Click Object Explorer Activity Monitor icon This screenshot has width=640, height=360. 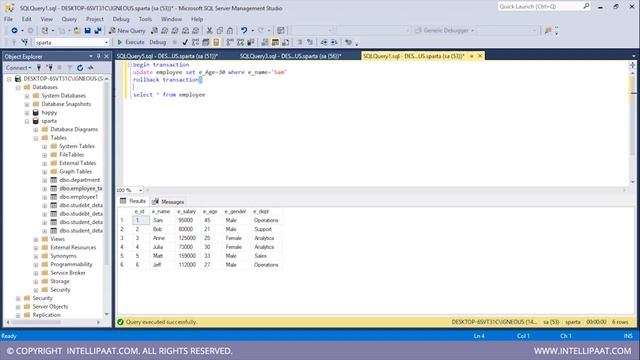(91, 68)
